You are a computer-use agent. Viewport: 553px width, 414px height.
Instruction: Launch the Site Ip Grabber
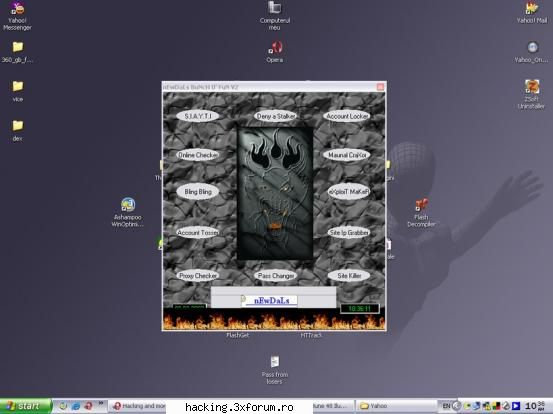click(x=349, y=233)
